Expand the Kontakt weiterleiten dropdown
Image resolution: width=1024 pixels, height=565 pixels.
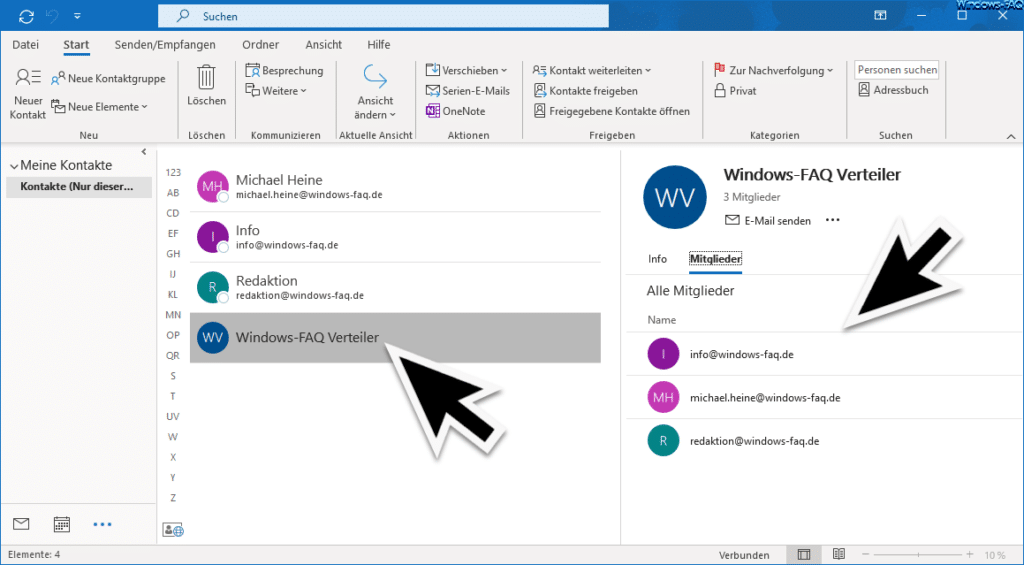pos(592,71)
